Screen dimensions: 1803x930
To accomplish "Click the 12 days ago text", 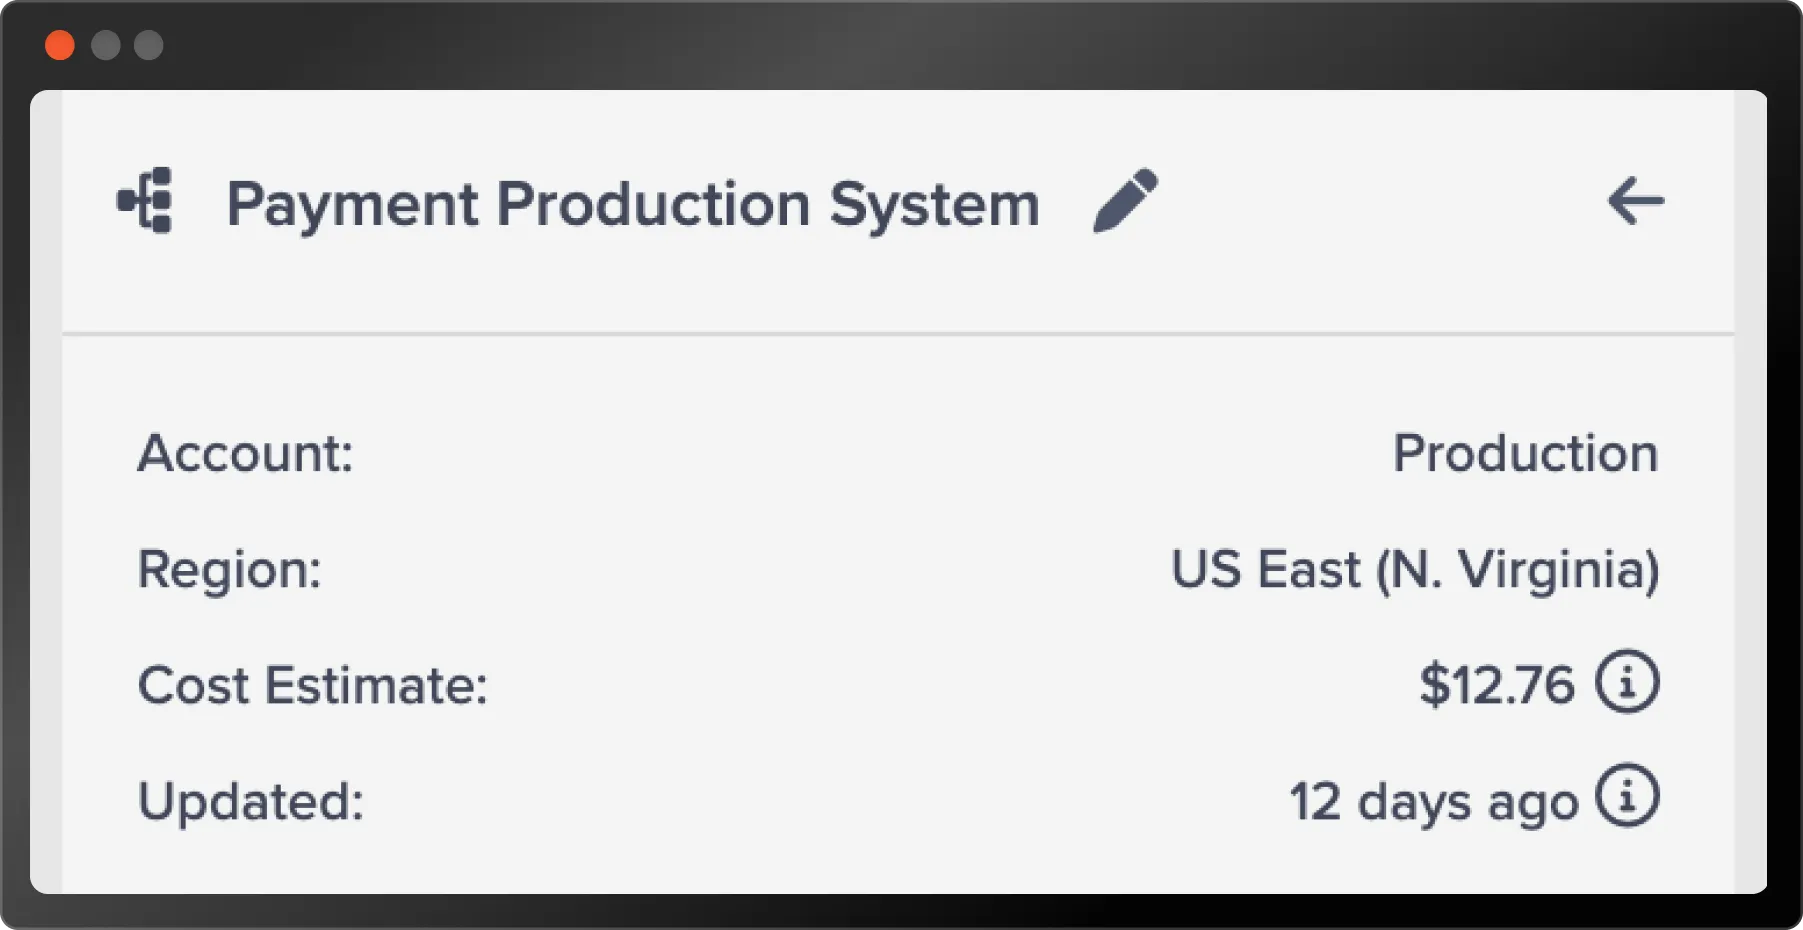I will click(x=1433, y=801).
